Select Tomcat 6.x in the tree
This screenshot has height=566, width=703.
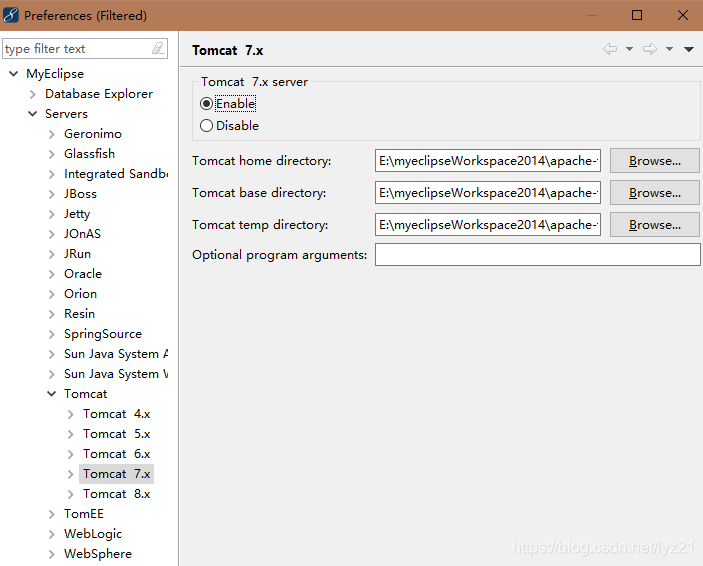coord(117,454)
